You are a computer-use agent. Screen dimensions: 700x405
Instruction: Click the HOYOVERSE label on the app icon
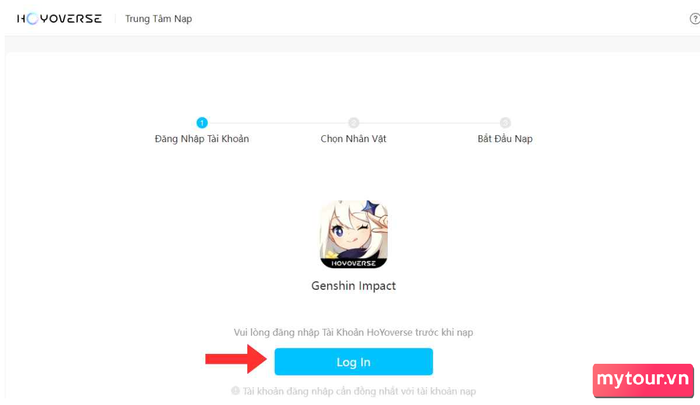(354, 263)
